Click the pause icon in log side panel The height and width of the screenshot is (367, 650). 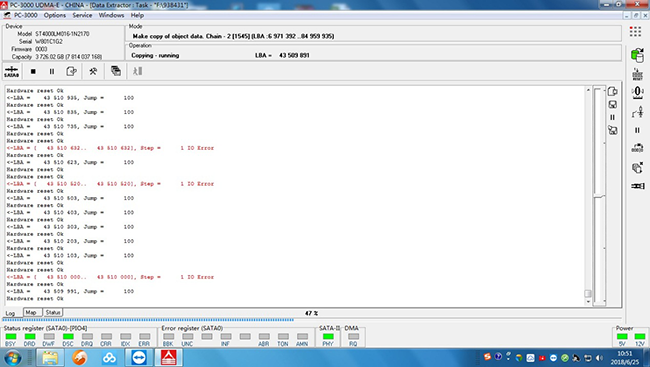click(x=612, y=117)
